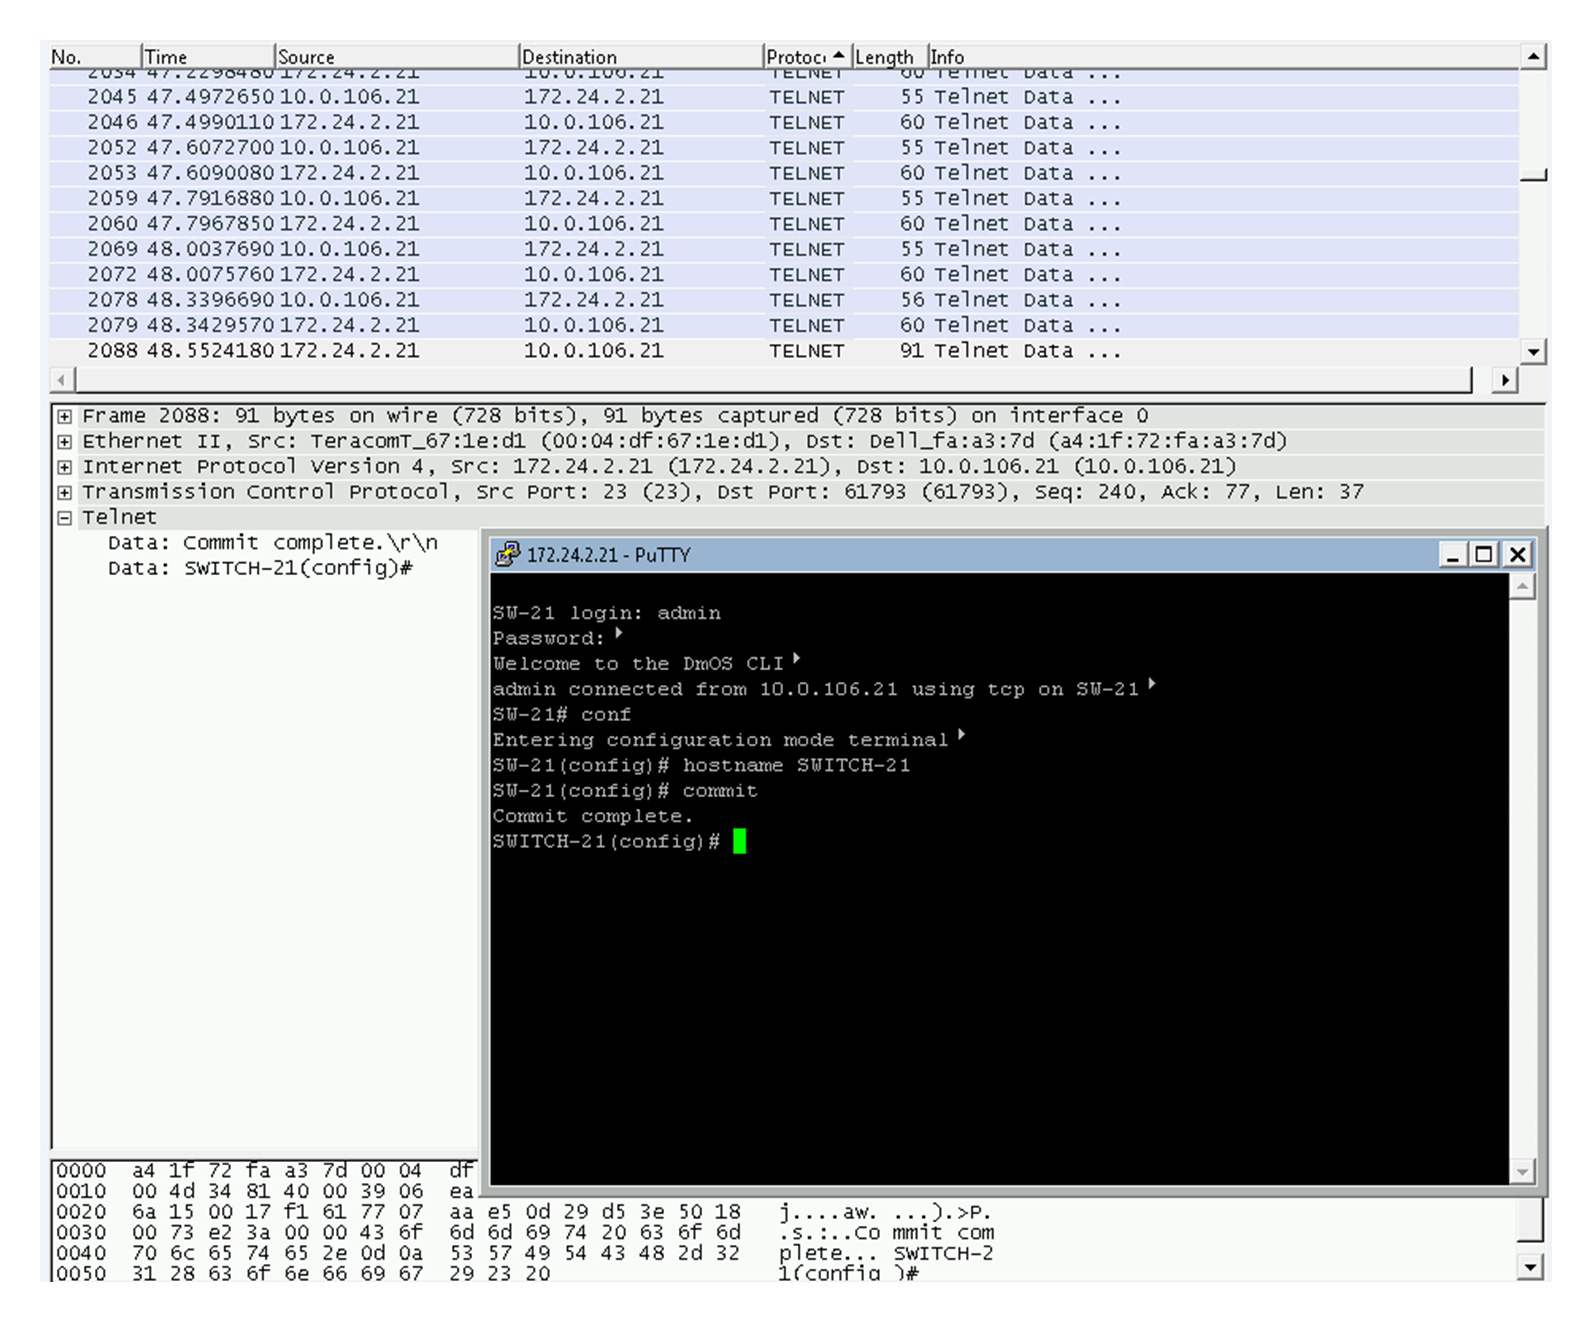This screenshot has width=1592, height=1322.
Task: Click 'Commit complete.' line in PuTTY terminal
Action: coord(592,816)
